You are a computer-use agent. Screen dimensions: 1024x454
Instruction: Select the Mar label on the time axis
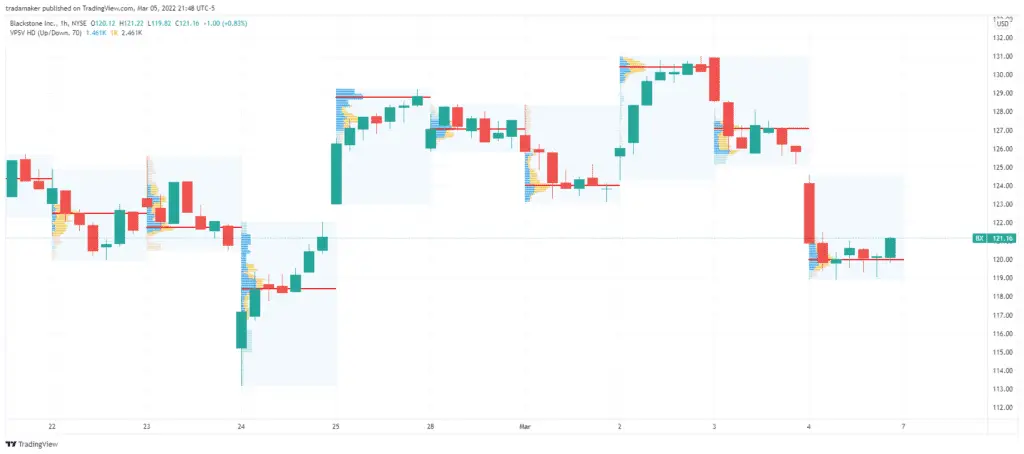click(x=524, y=427)
